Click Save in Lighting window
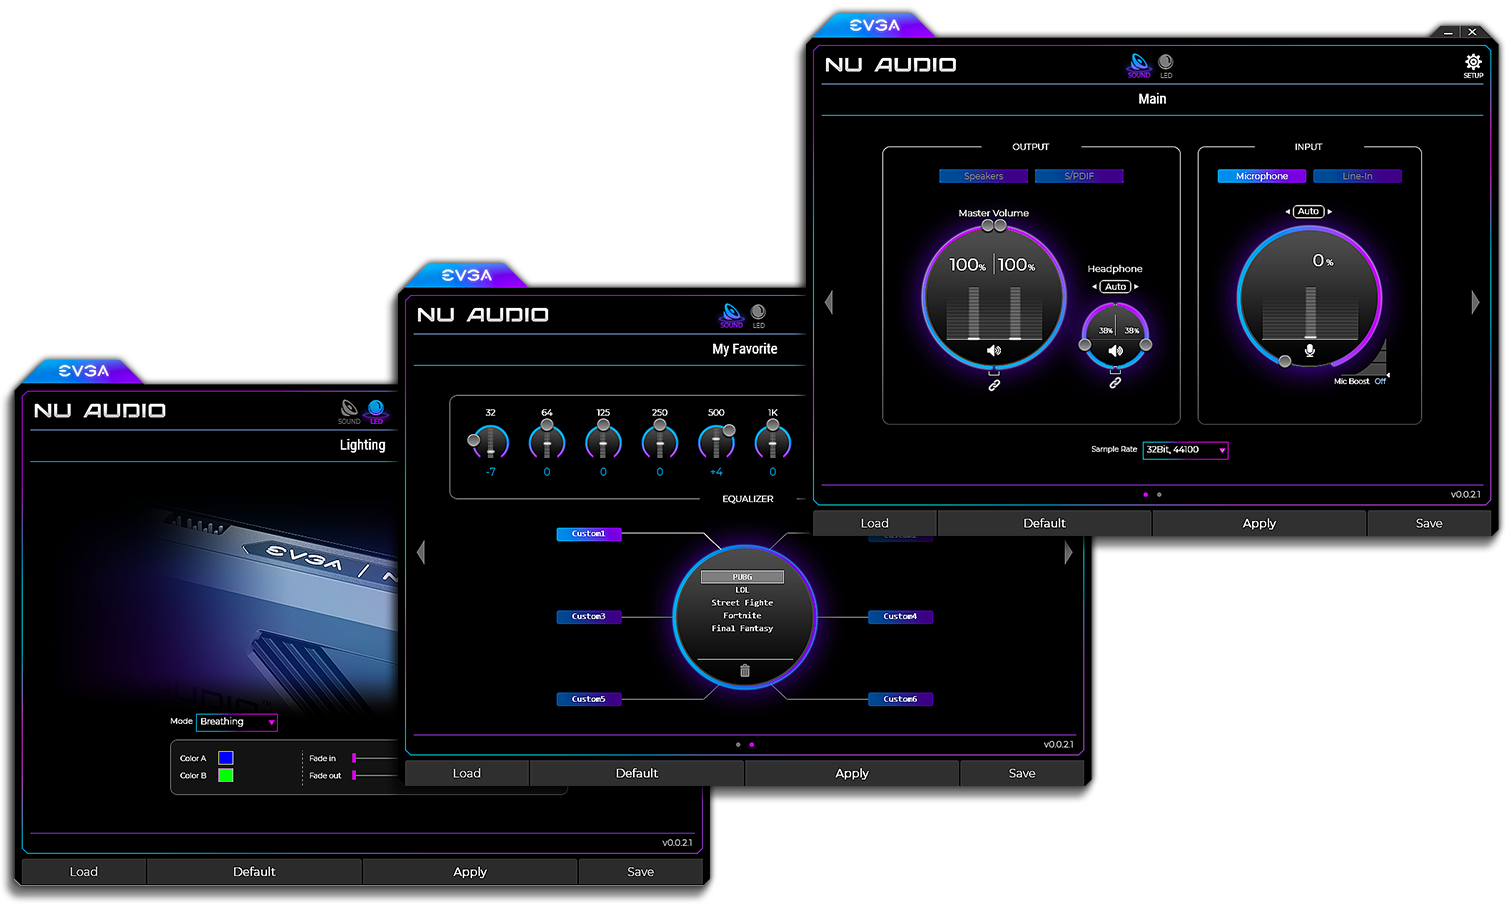The width and height of the screenshot is (1511, 913). [641, 872]
